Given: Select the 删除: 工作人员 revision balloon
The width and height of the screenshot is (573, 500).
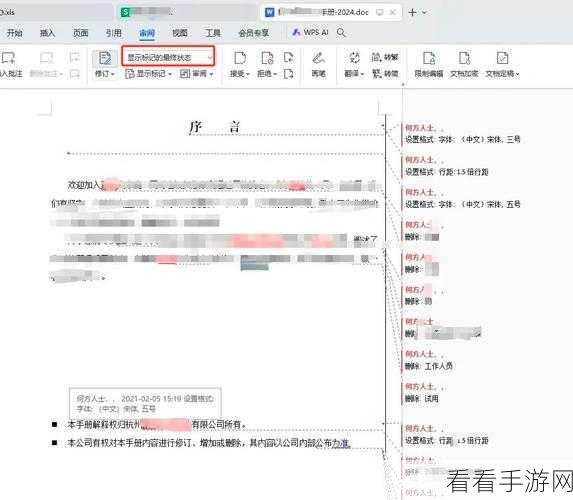Looking at the screenshot, I should pyautogui.click(x=429, y=360).
